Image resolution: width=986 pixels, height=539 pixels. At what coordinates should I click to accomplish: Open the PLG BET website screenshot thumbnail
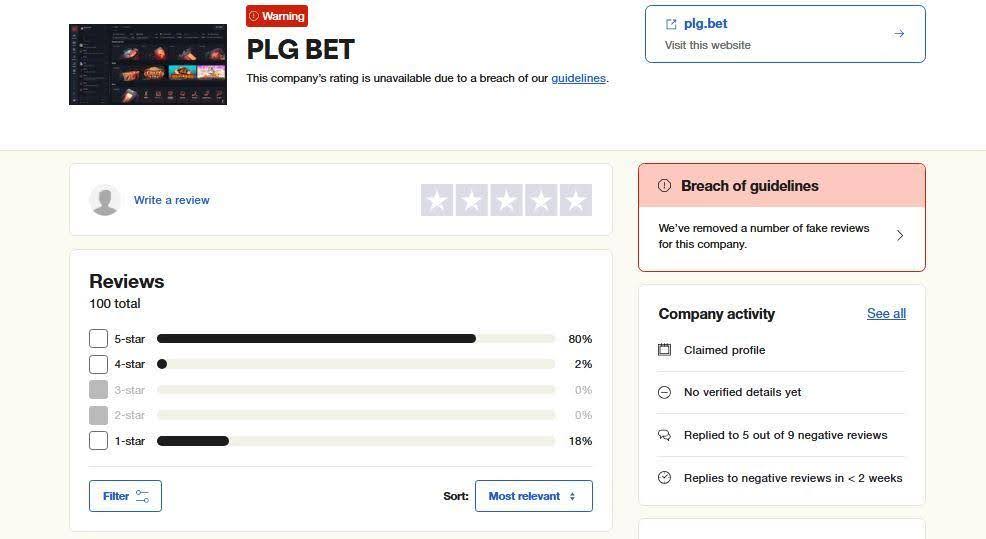[148, 64]
